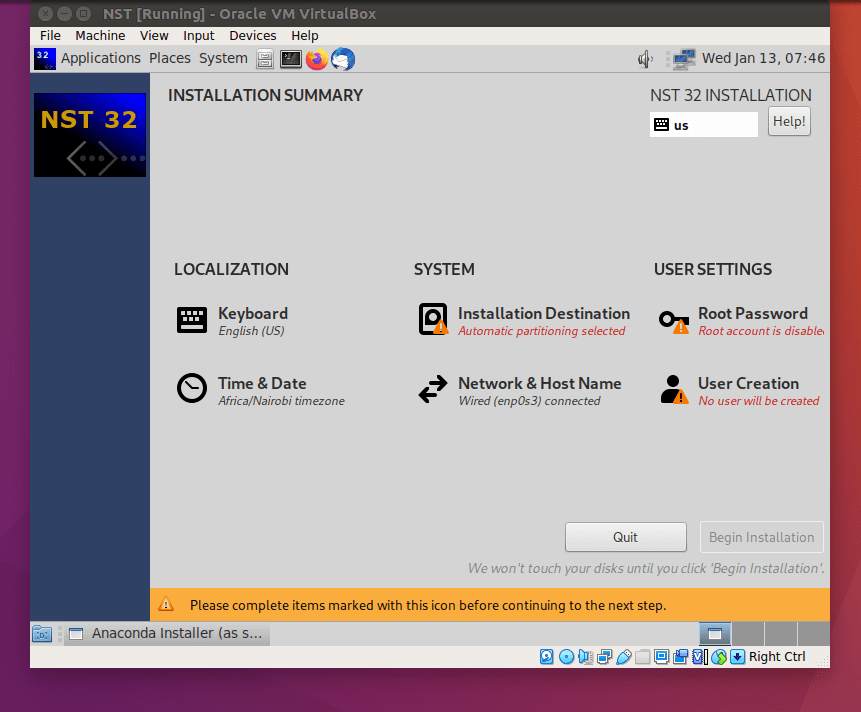Image resolution: width=861 pixels, height=712 pixels.
Task: Click the network connection tray icon
Action: tap(684, 59)
